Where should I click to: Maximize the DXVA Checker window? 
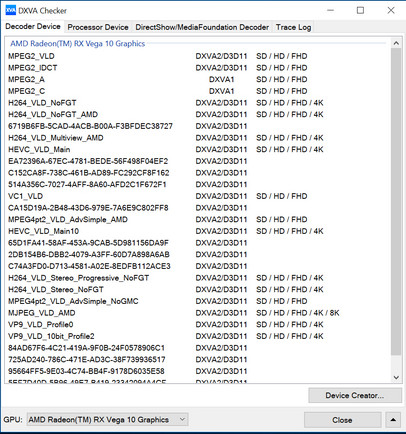(x=360, y=10)
